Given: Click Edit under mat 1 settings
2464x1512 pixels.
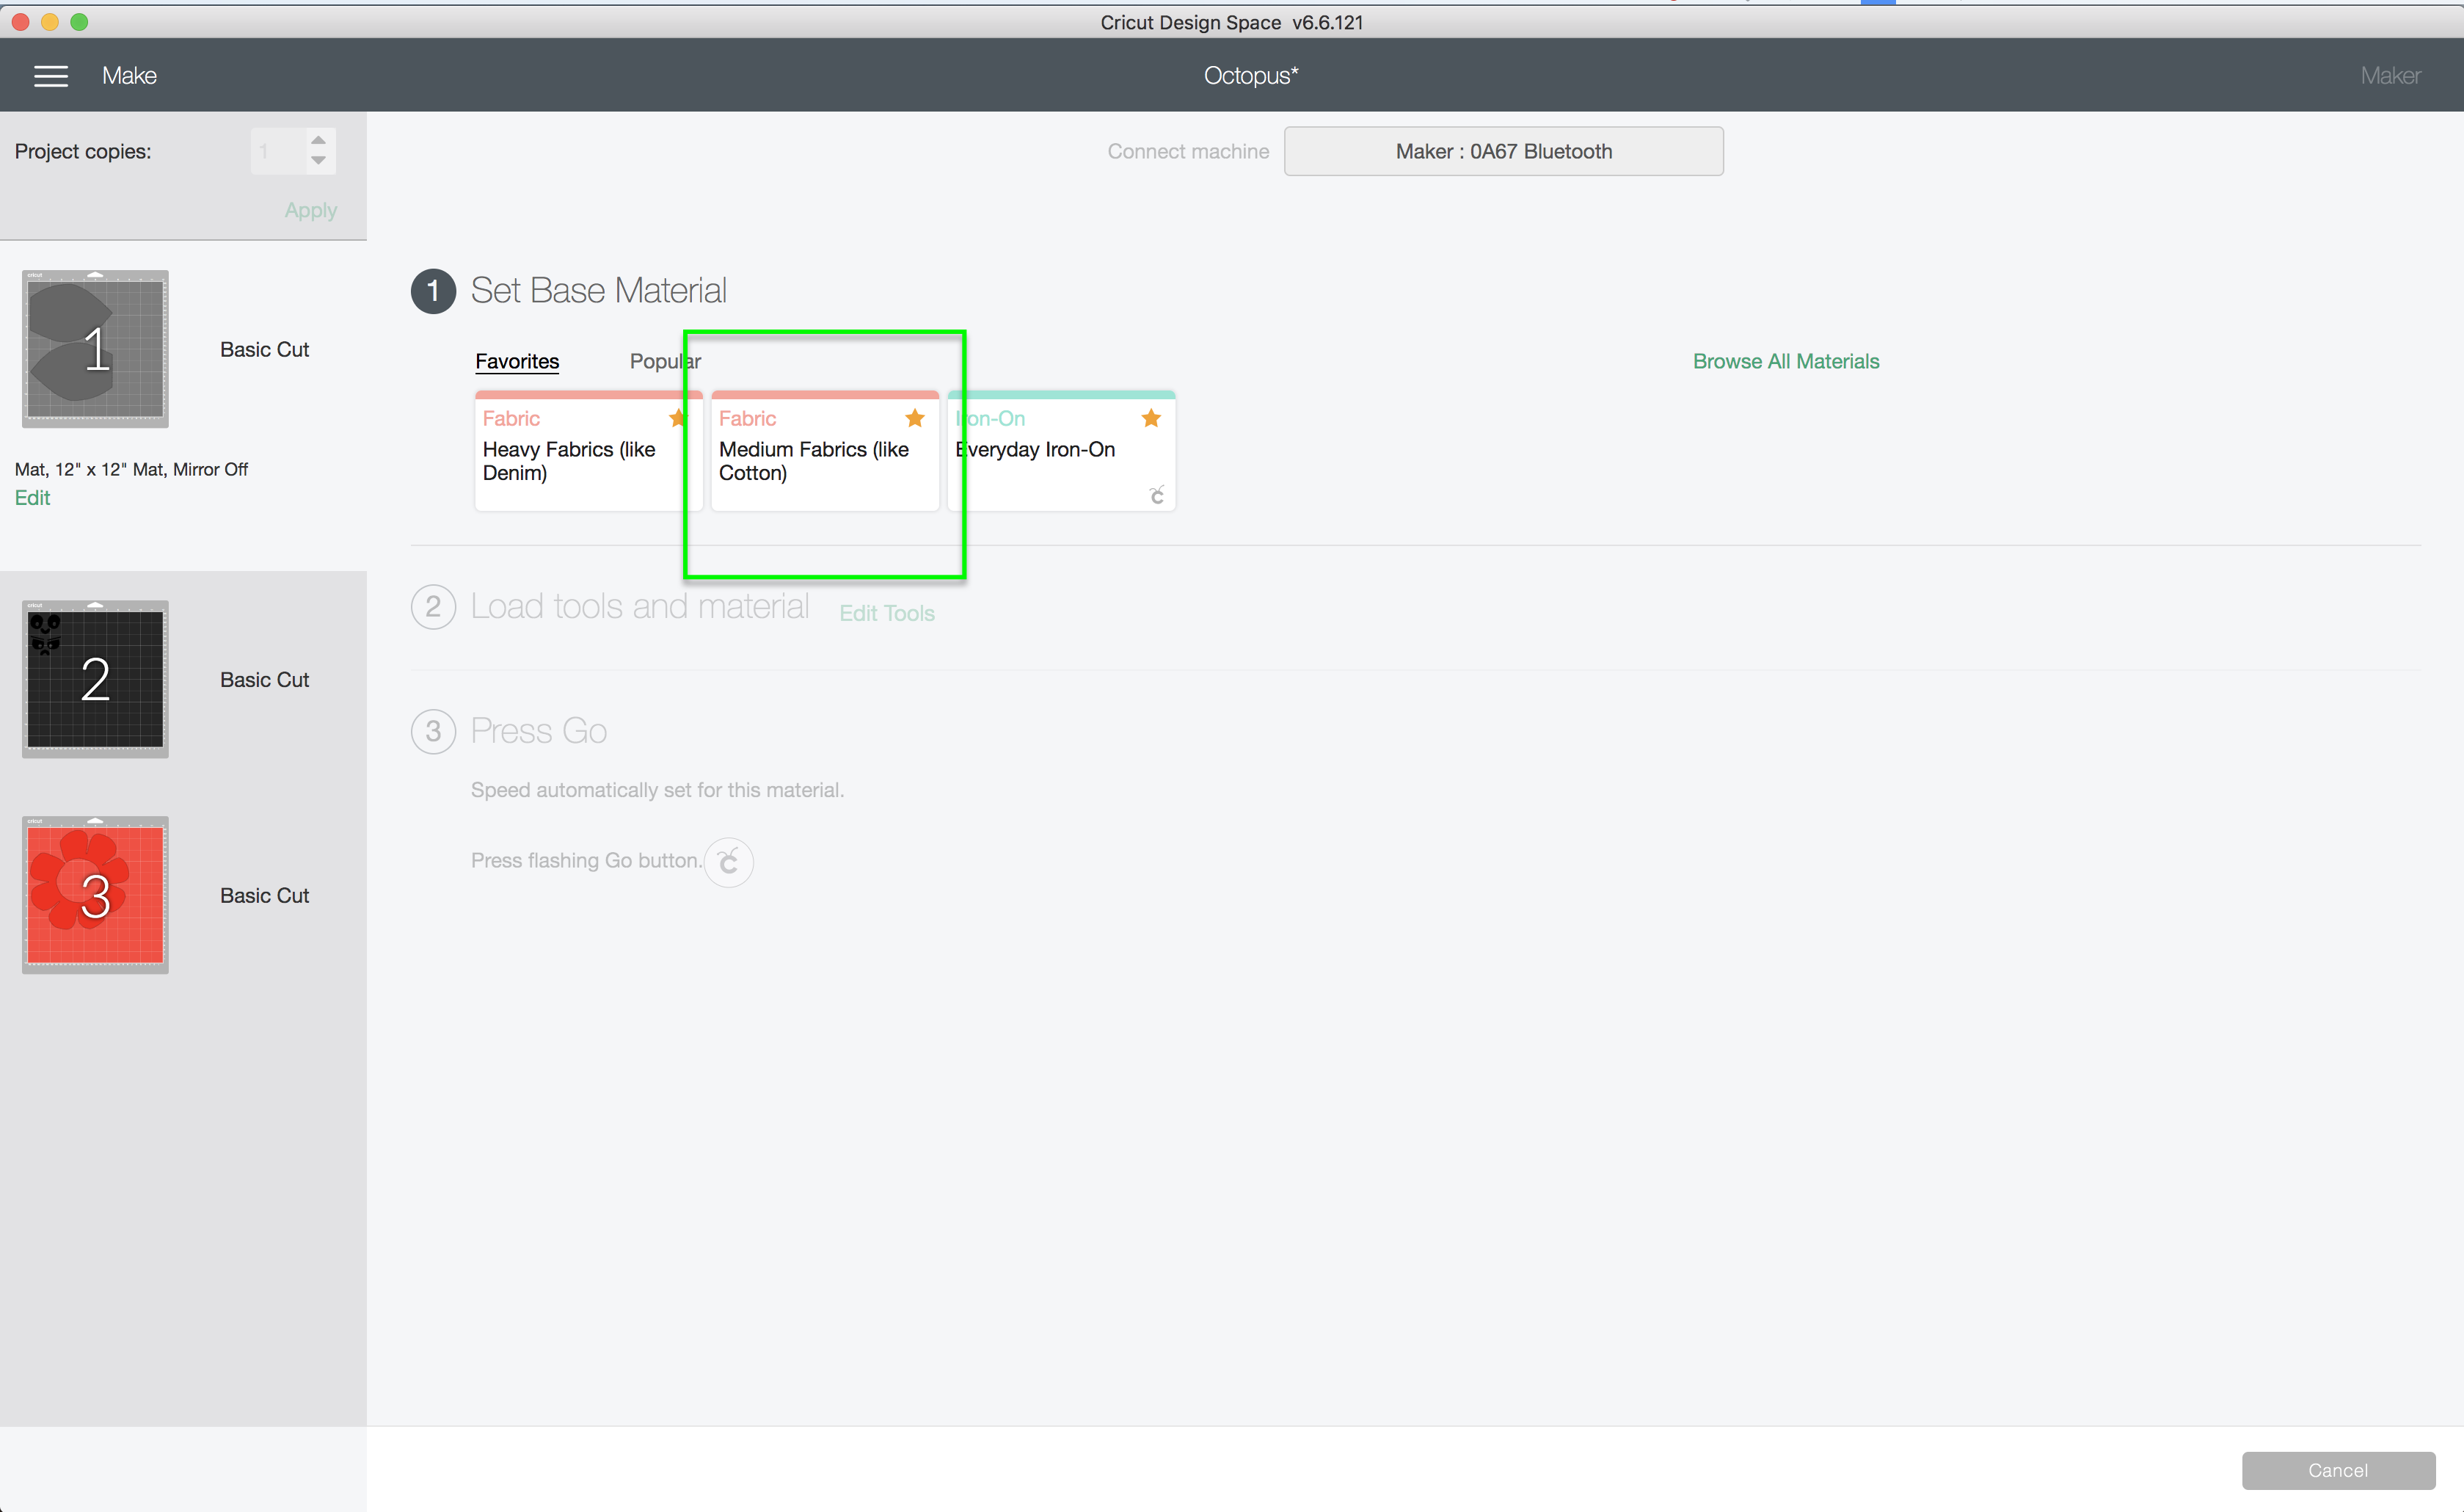Looking at the screenshot, I should [32, 498].
